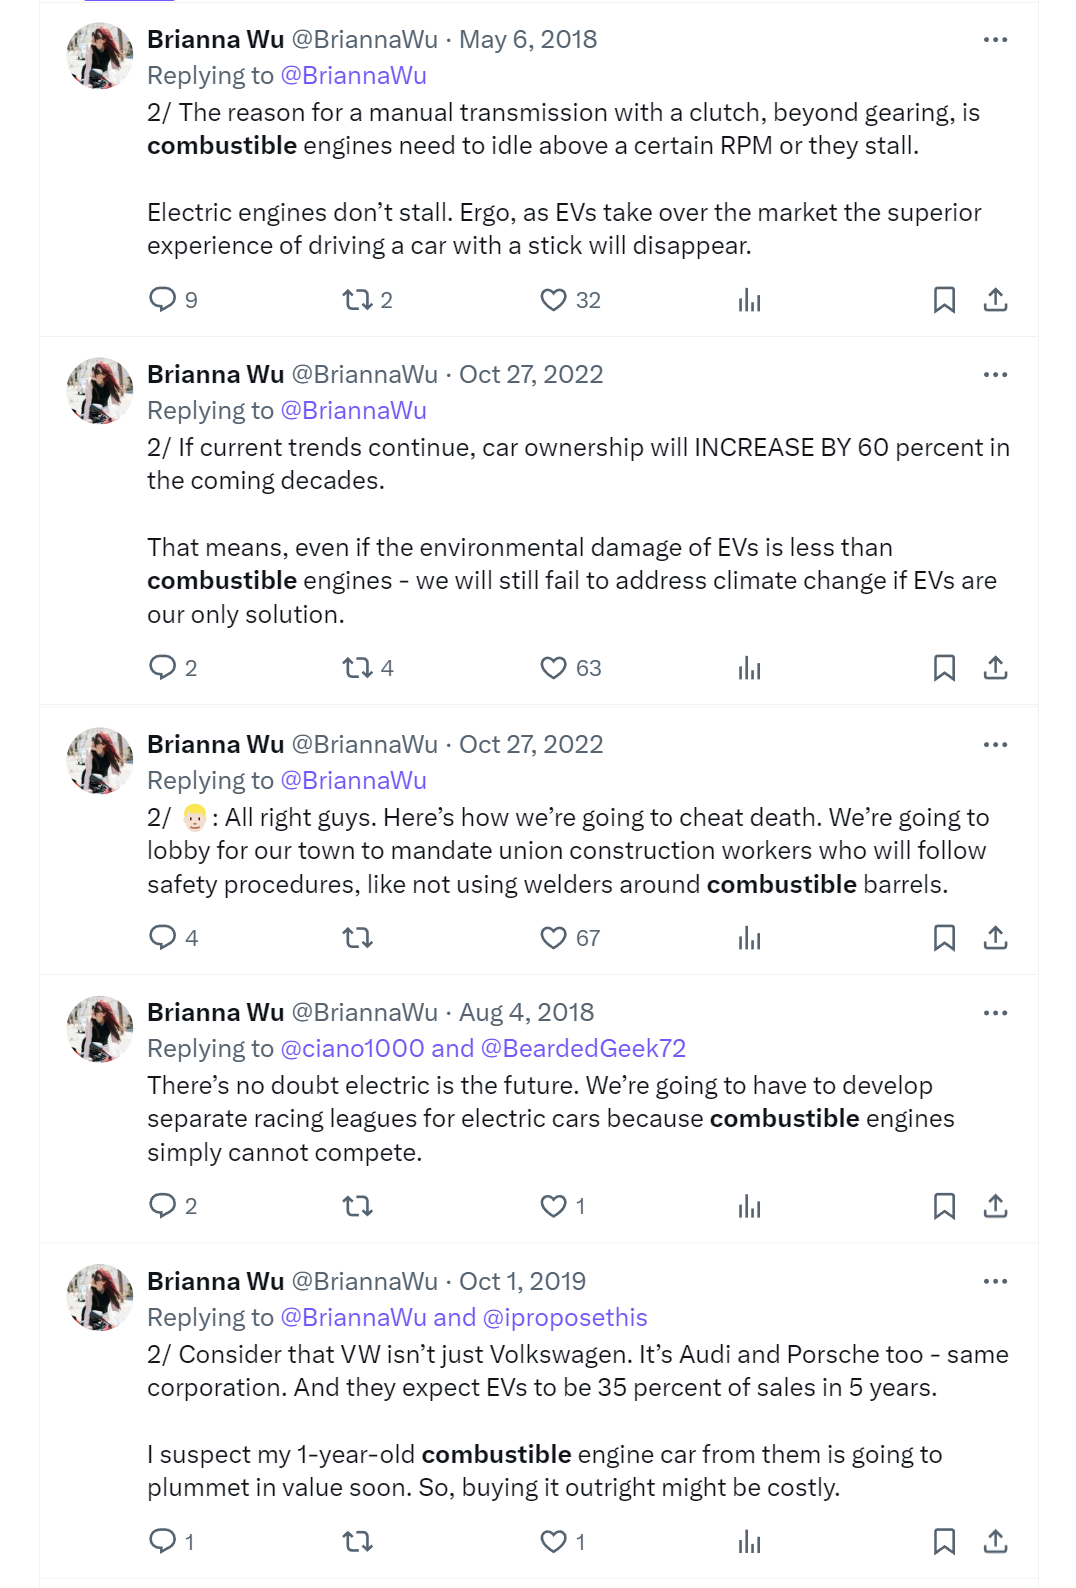Reply to the tweet about combustible barrels
Screen dimensions: 1076x1588
[162, 937]
